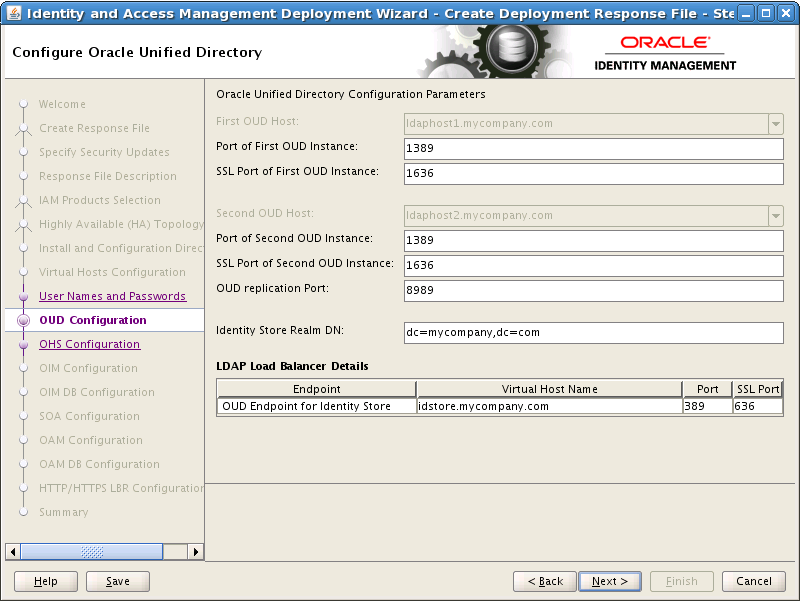The image size is (800, 601).
Task: Click the Port column header
Action: pos(707,389)
